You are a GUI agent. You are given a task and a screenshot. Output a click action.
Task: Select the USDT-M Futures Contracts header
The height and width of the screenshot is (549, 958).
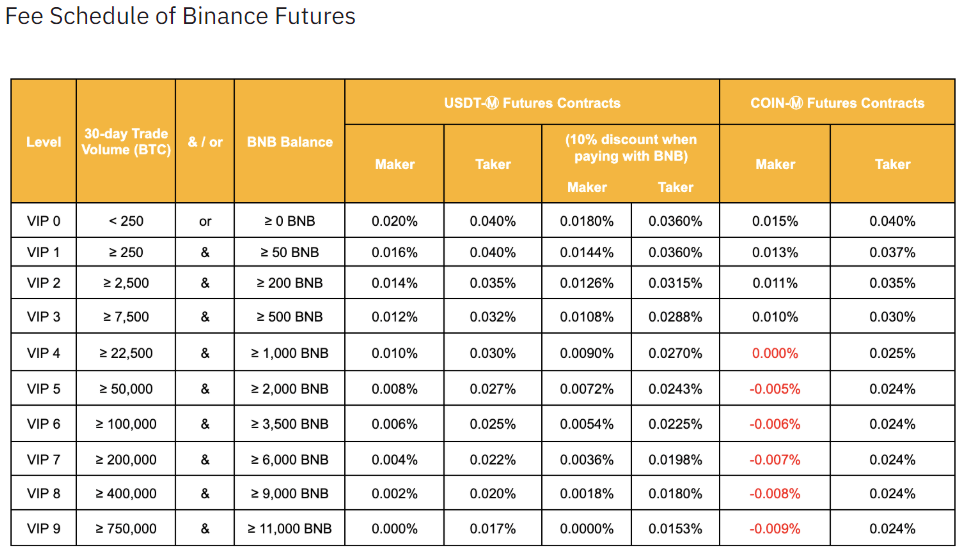(532, 103)
